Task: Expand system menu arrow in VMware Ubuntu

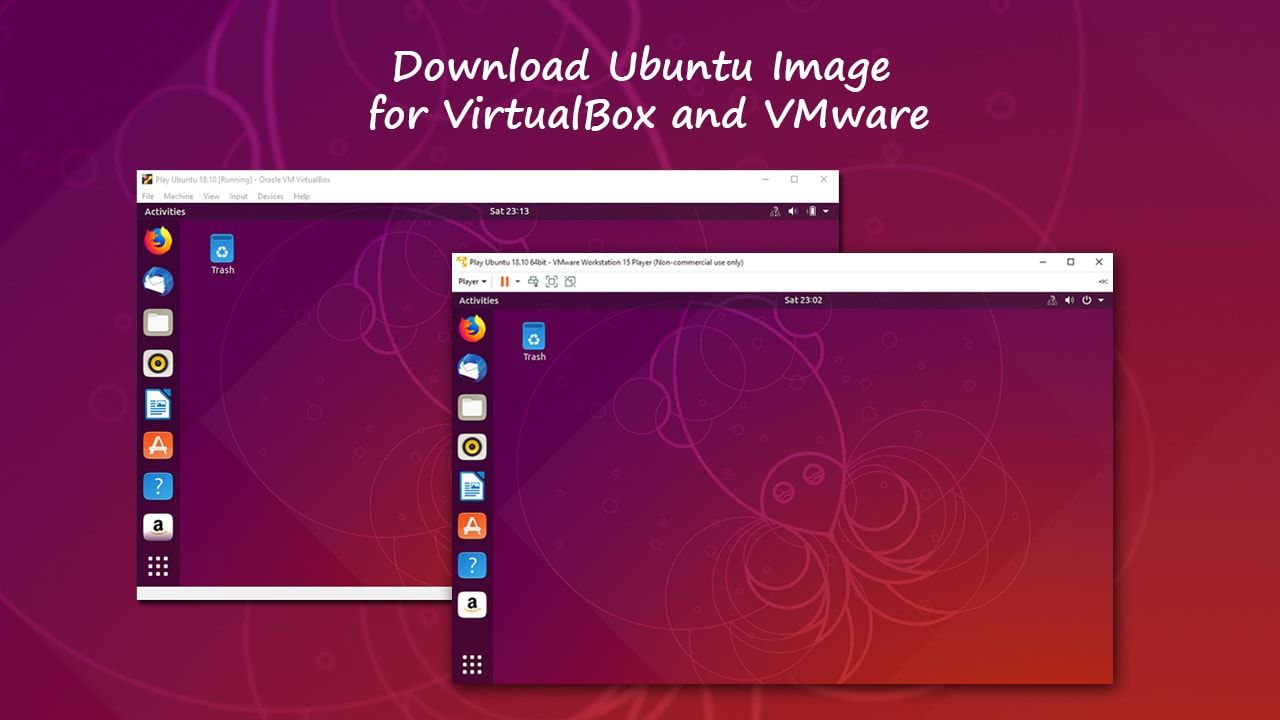Action: tap(1101, 301)
